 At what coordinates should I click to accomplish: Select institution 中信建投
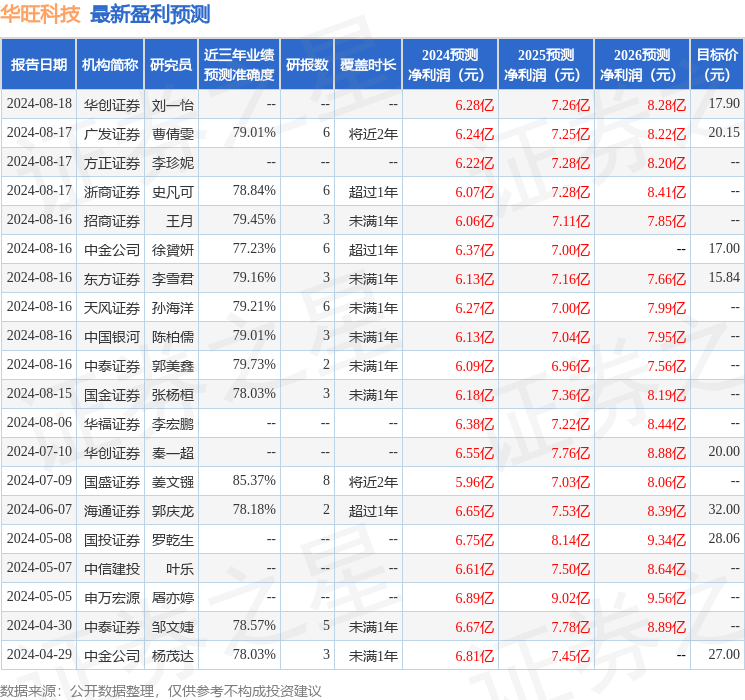click(112, 569)
